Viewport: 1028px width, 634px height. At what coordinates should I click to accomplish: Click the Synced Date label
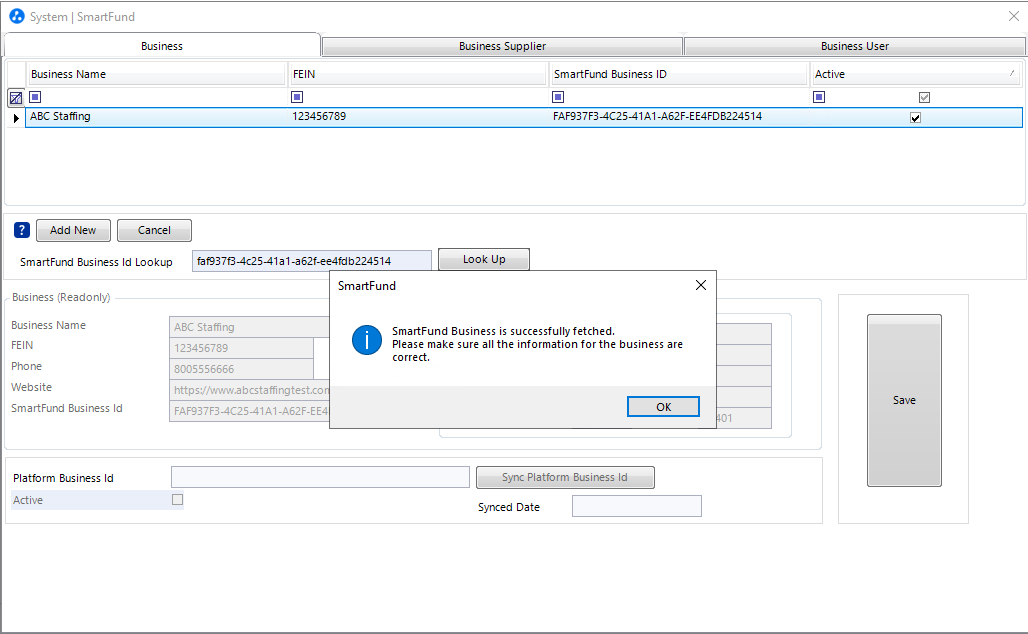[509, 507]
